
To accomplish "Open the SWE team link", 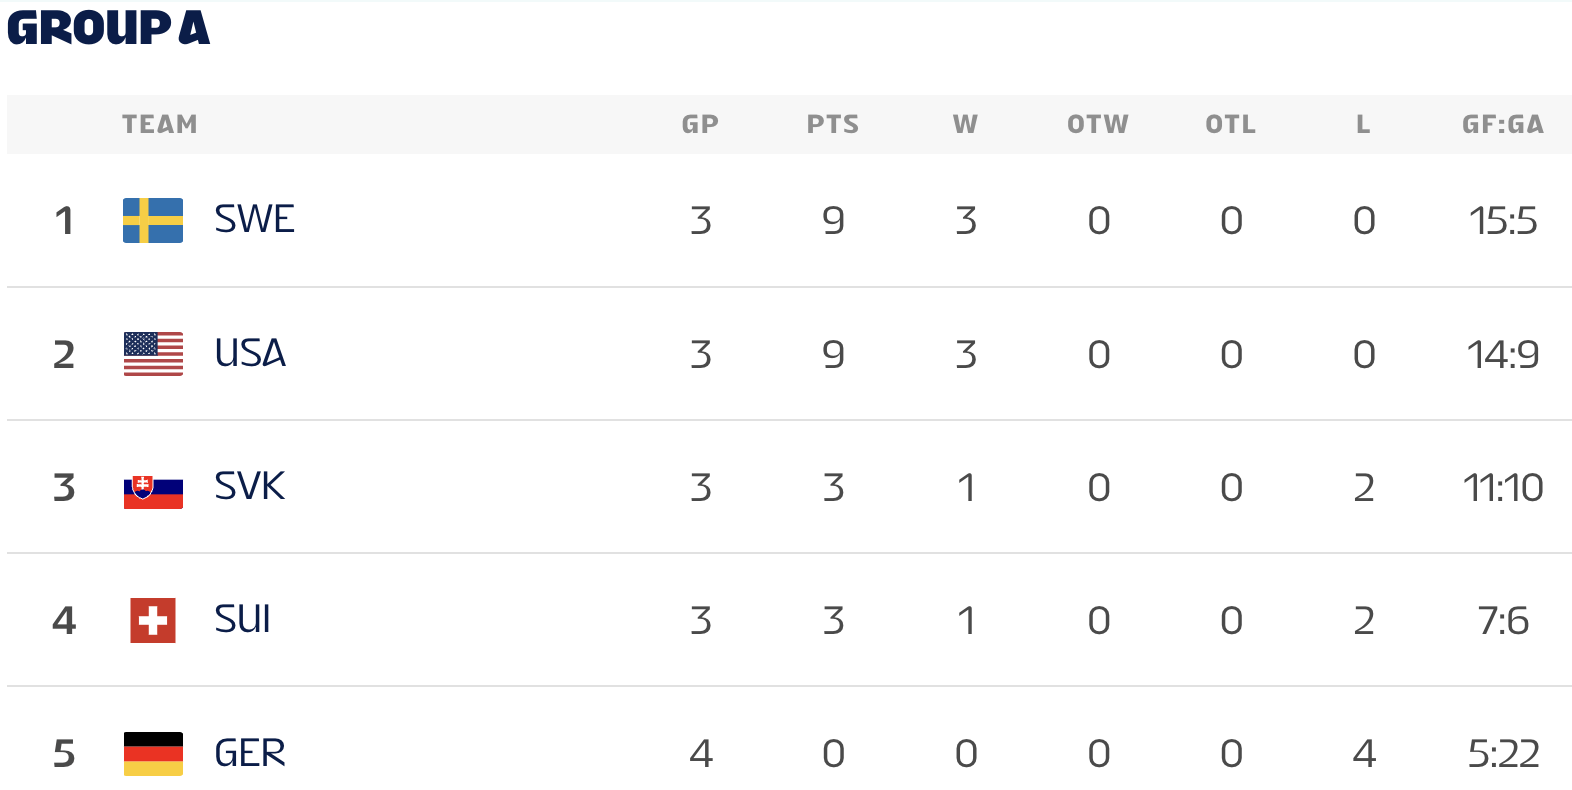I will 254,220.
